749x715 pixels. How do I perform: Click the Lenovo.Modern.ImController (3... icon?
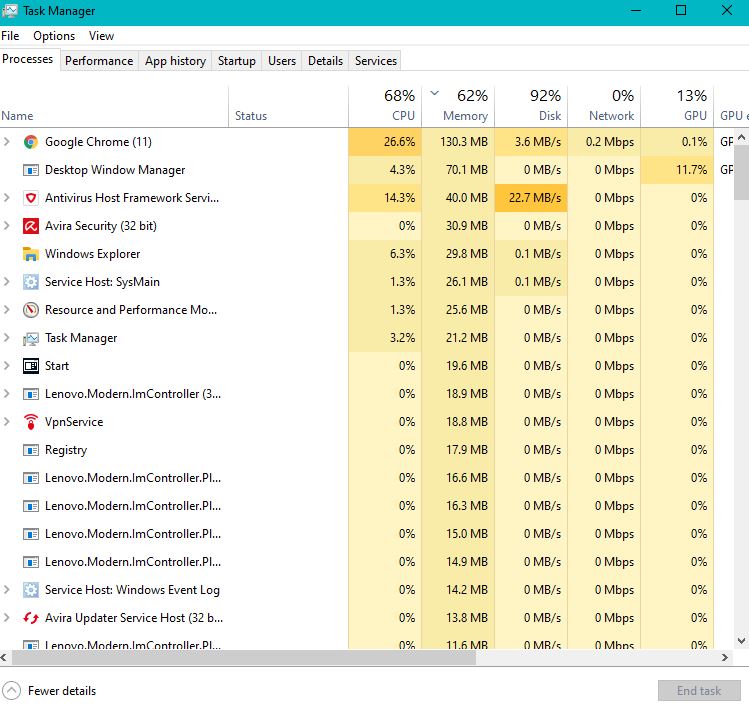pyautogui.click(x=31, y=394)
